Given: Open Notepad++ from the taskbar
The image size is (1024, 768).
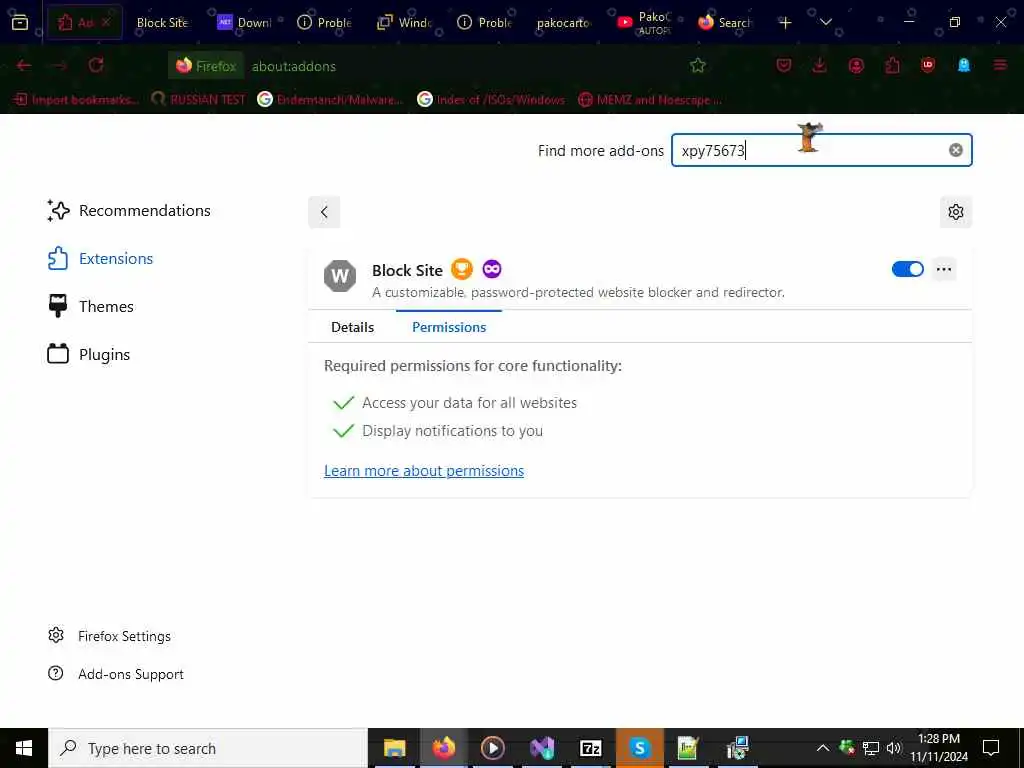Looking at the screenshot, I should (x=688, y=748).
